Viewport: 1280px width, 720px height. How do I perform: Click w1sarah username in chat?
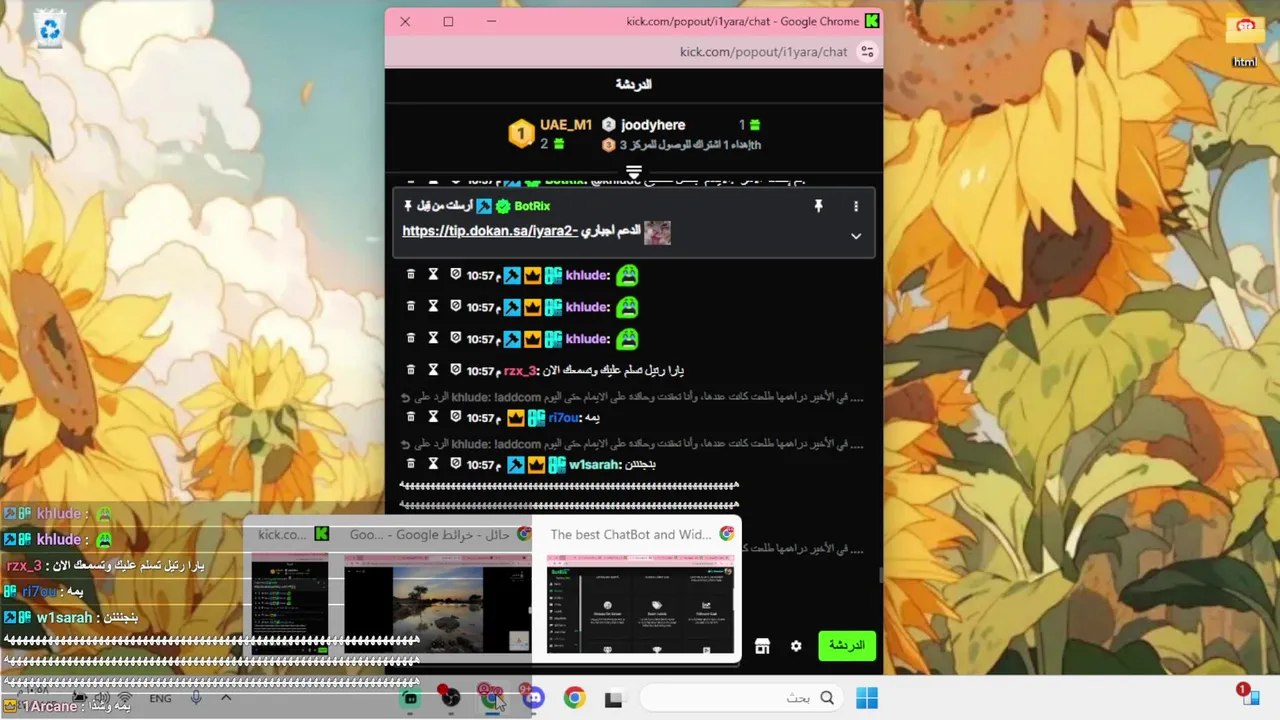click(x=595, y=464)
